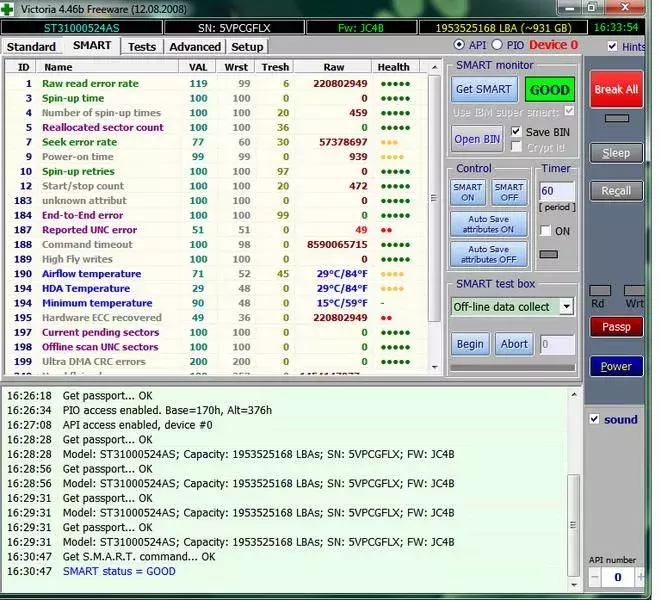
Task: Click the SMART table scroll down arrow
Action: tap(435, 367)
